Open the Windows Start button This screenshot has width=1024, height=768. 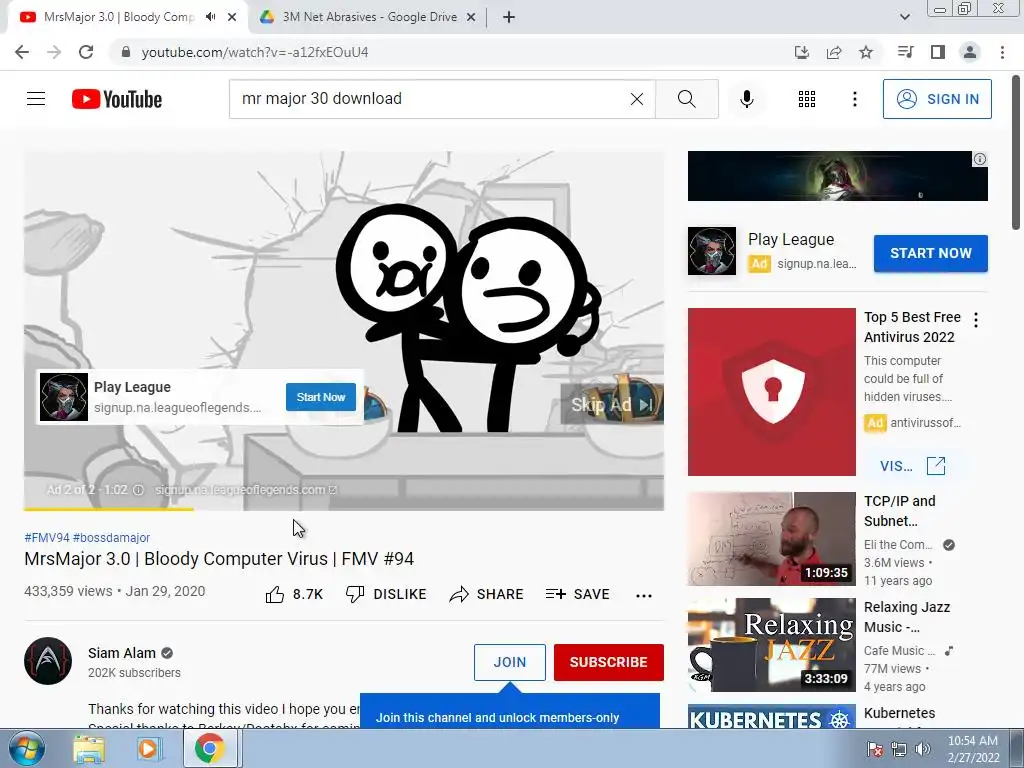(x=26, y=748)
